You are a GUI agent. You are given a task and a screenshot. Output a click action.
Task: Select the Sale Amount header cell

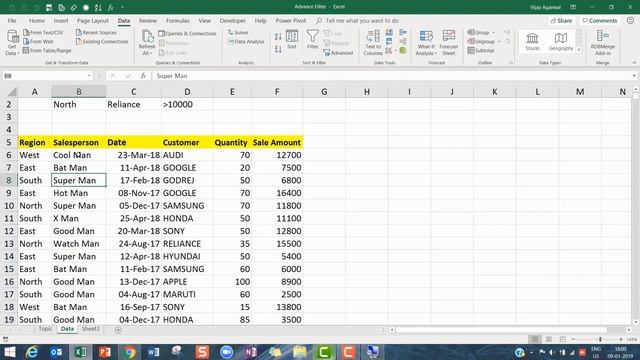(x=277, y=142)
